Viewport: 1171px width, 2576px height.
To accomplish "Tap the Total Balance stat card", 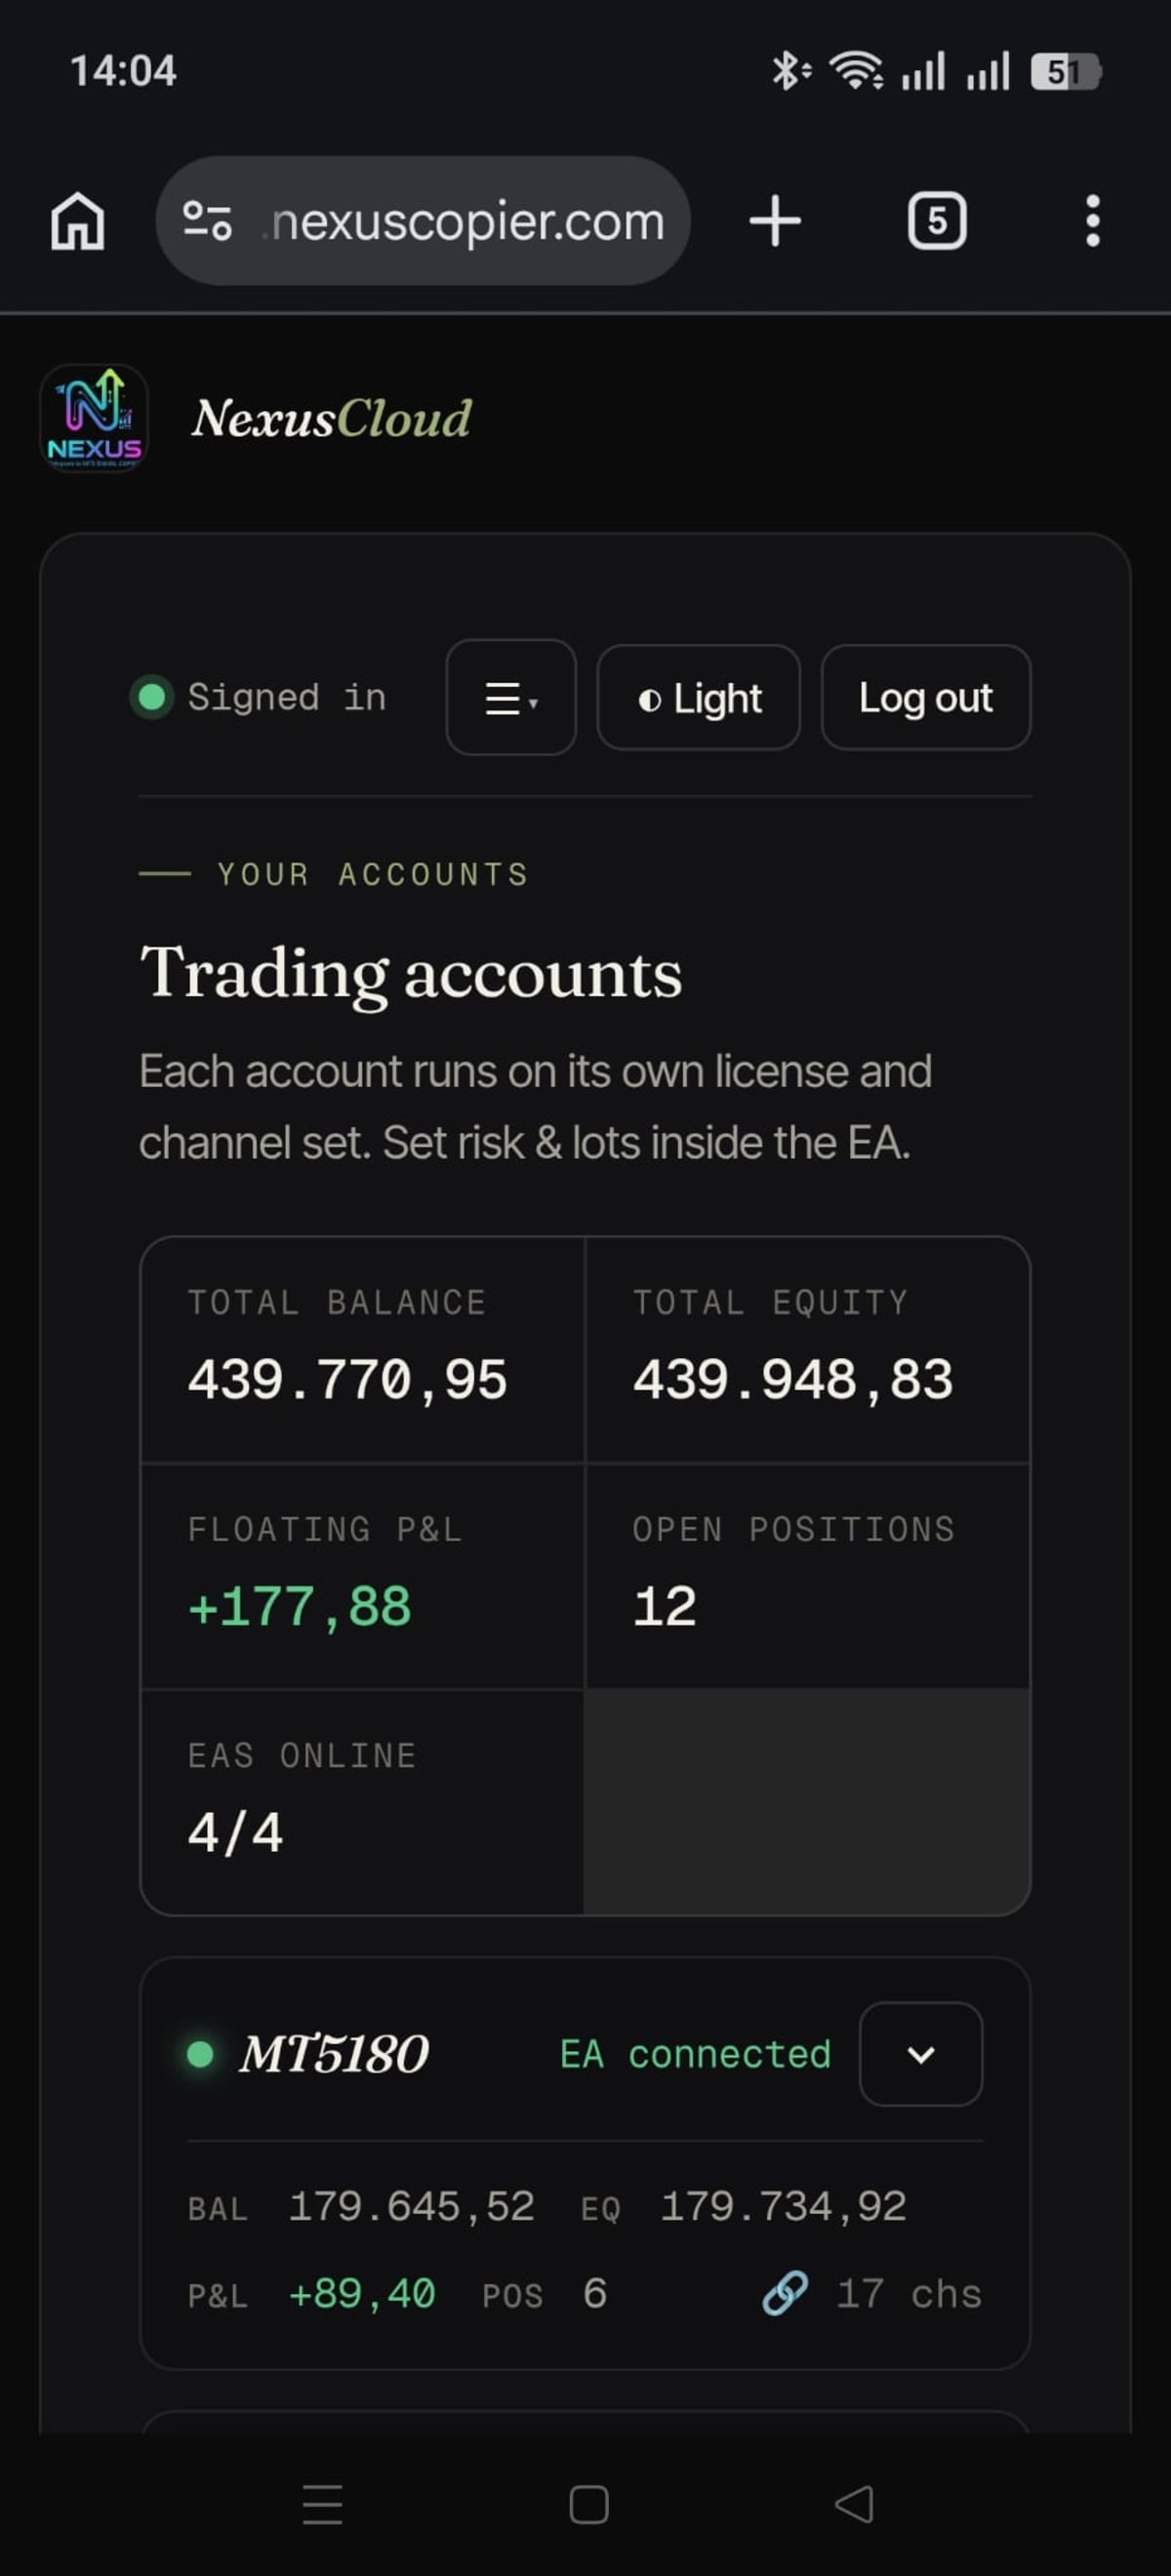I will [363, 1350].
